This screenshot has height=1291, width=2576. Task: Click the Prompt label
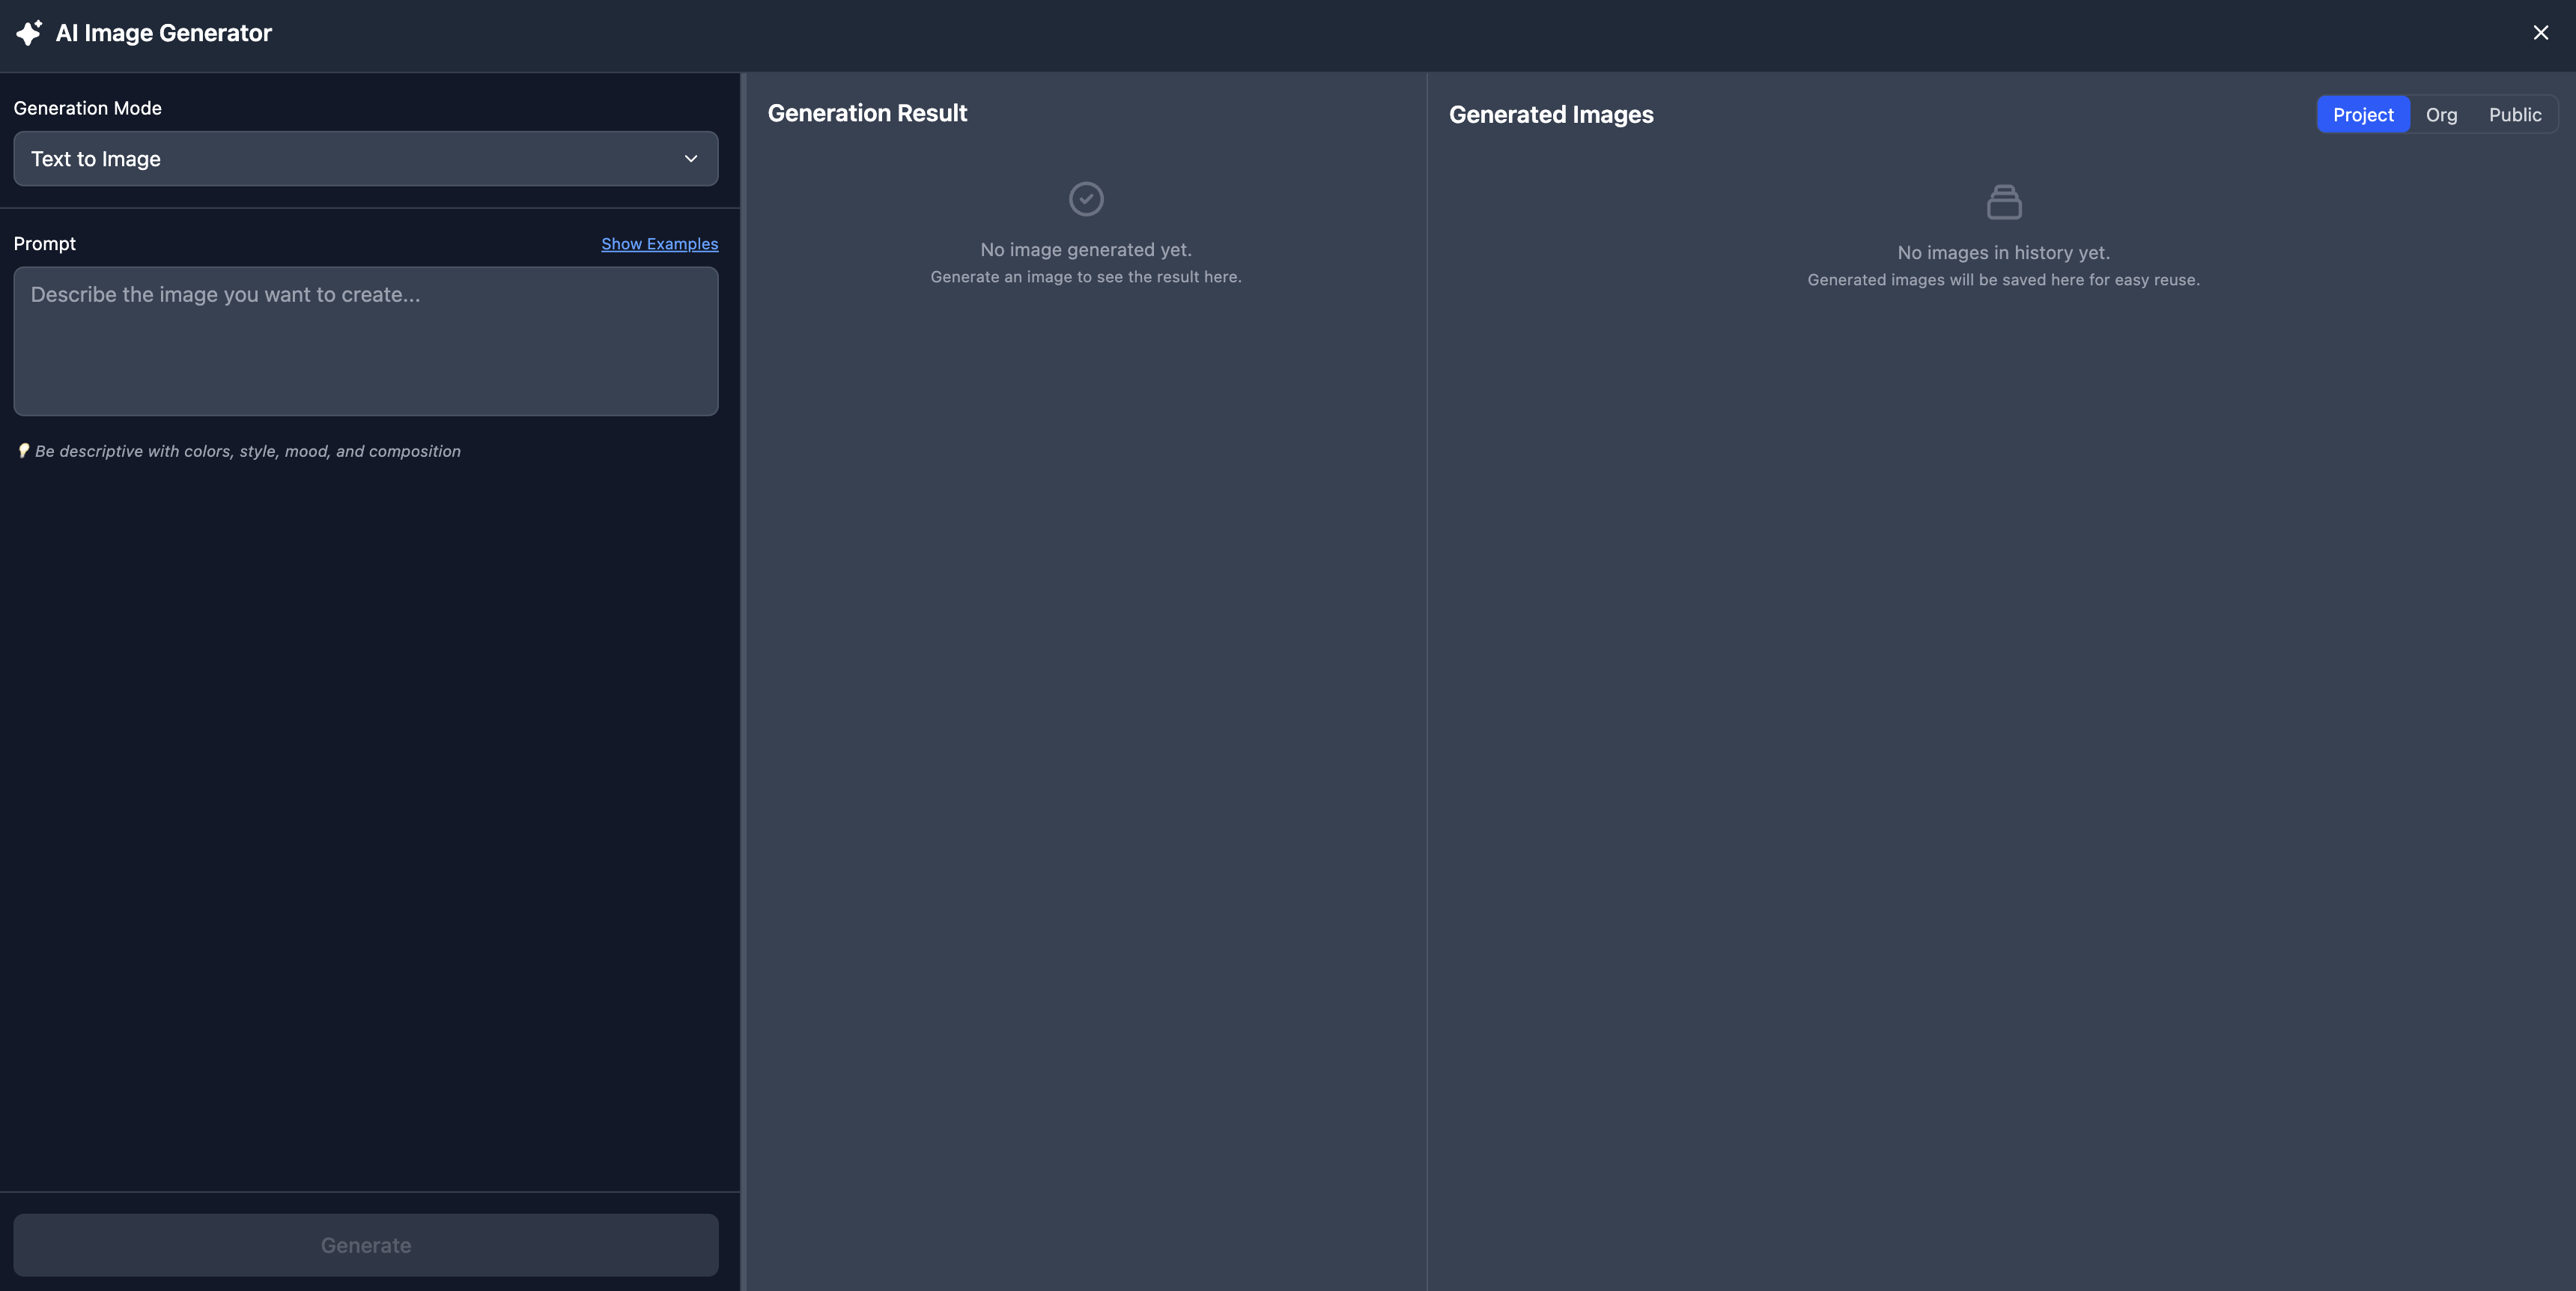45,244
